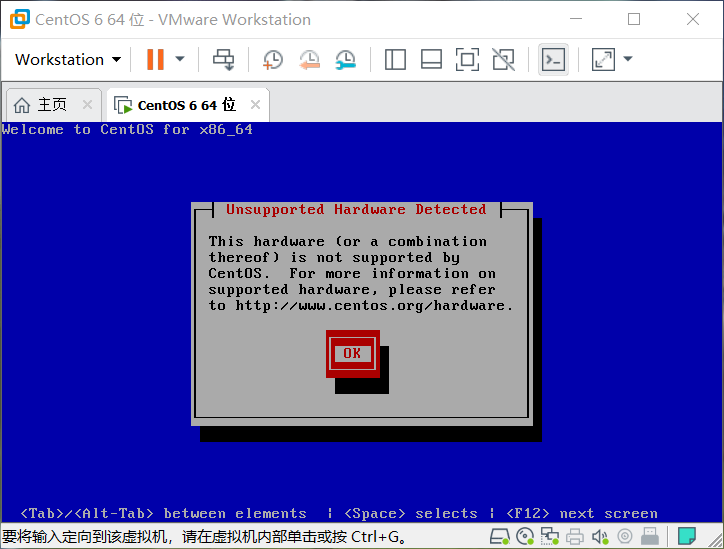
Task: Click OK in the Unsupported Hardware dialog
Action: [352, 354]
